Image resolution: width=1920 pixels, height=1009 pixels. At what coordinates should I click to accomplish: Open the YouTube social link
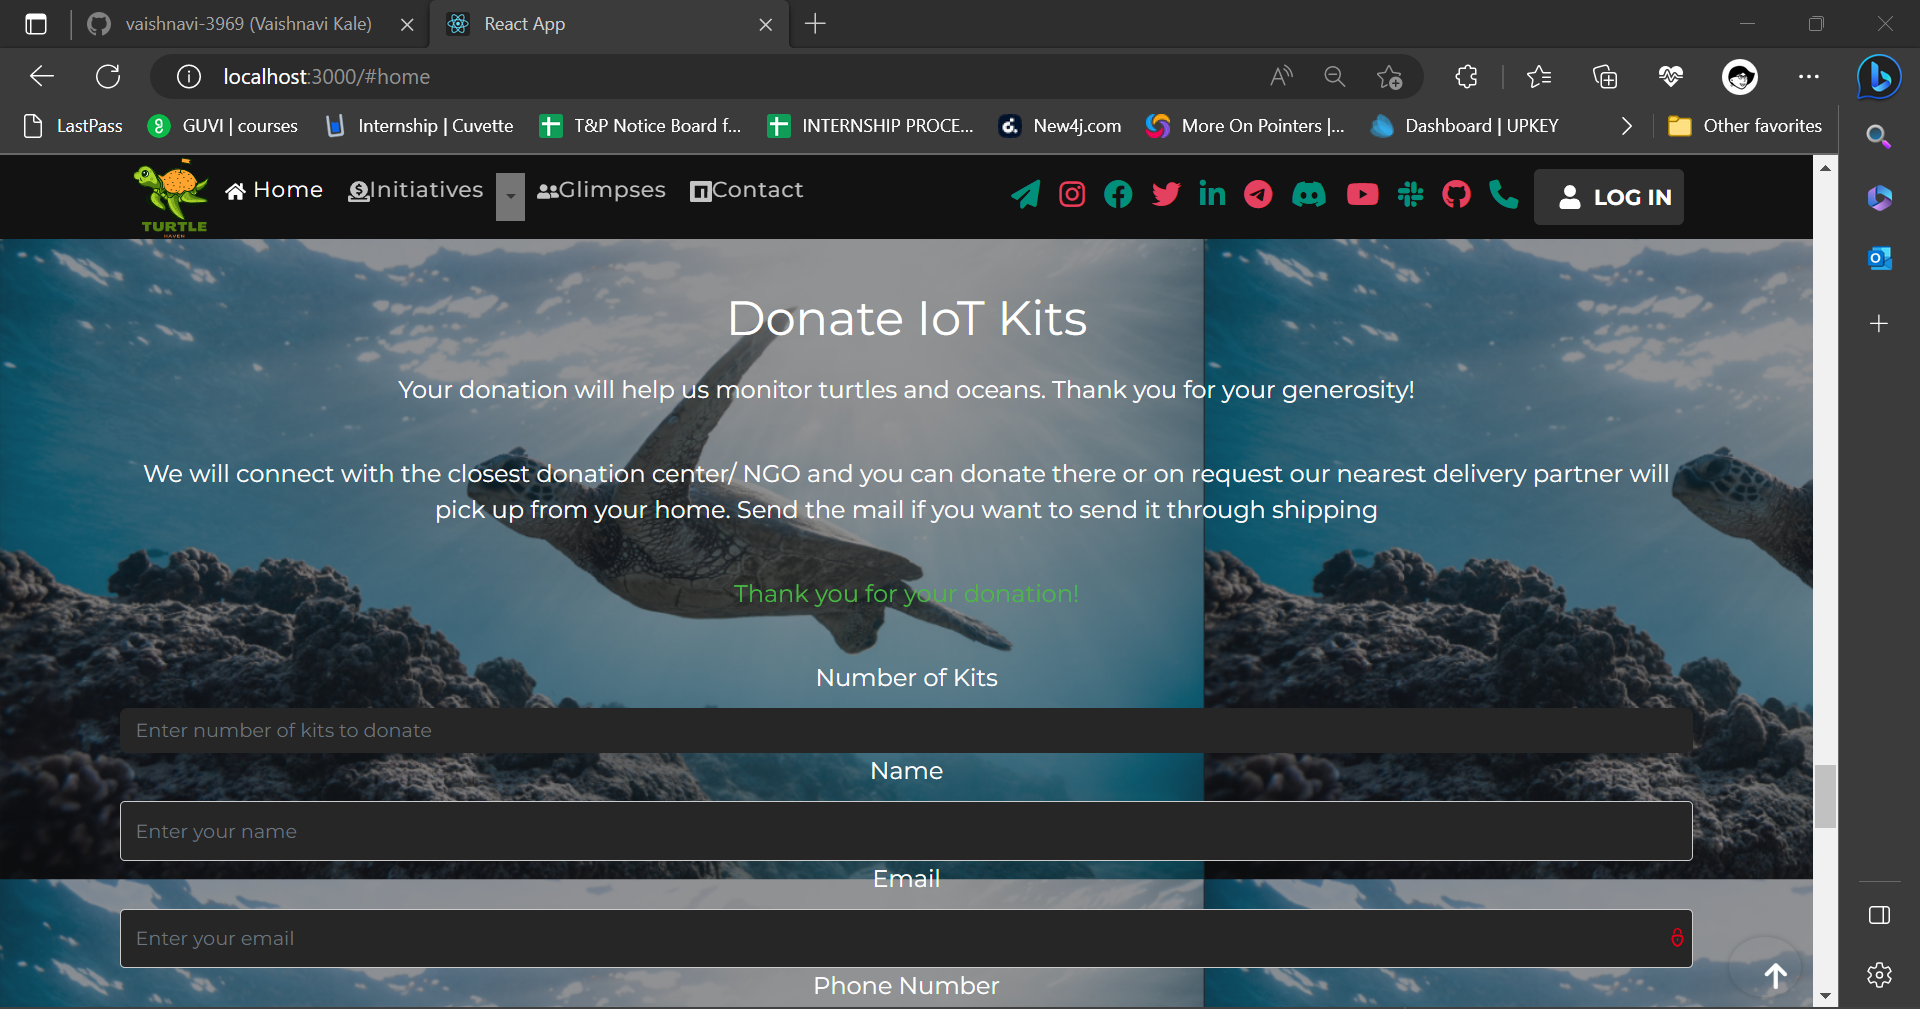(x=1362, y=194)
